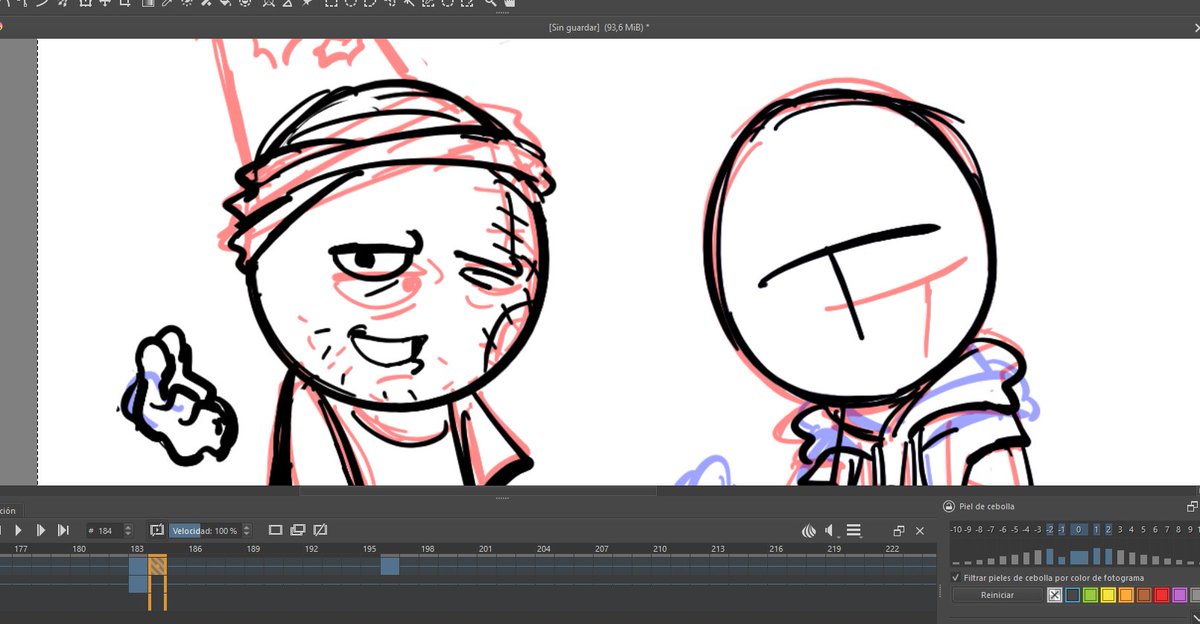This screenshot has width=1200, height=624.
Task: Float the Piel de cebolla docker
Action: 1192,506
